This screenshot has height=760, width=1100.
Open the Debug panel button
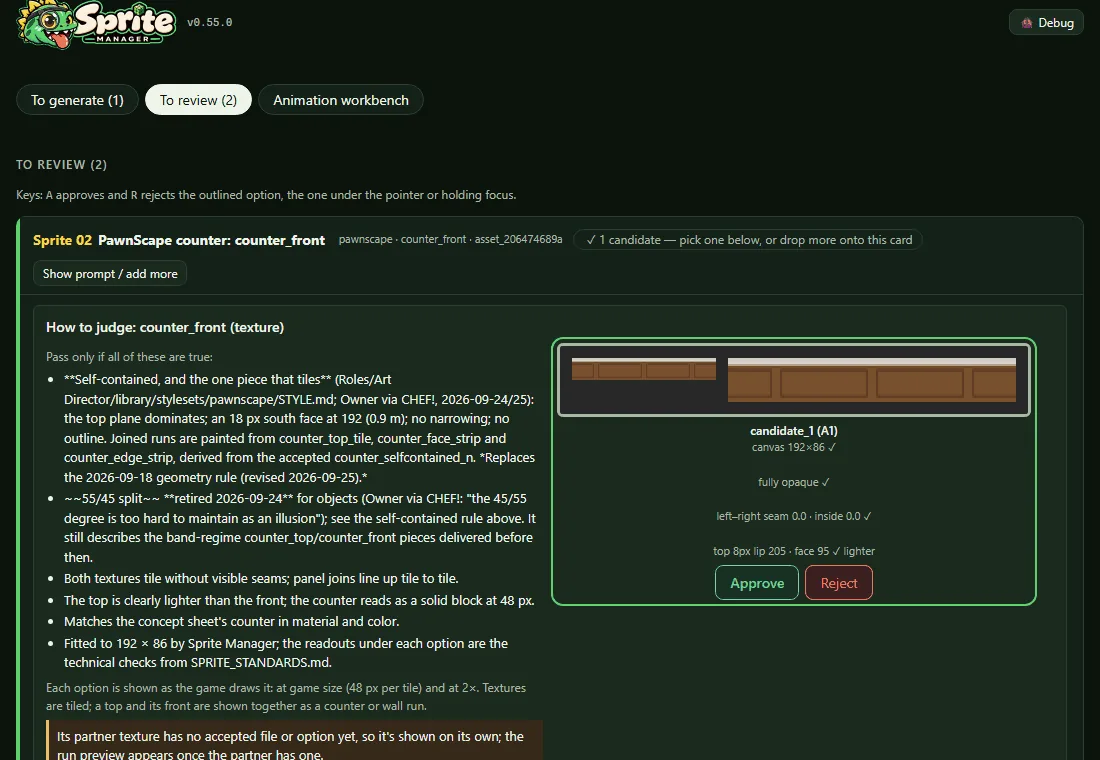[x=1046, y=22]
